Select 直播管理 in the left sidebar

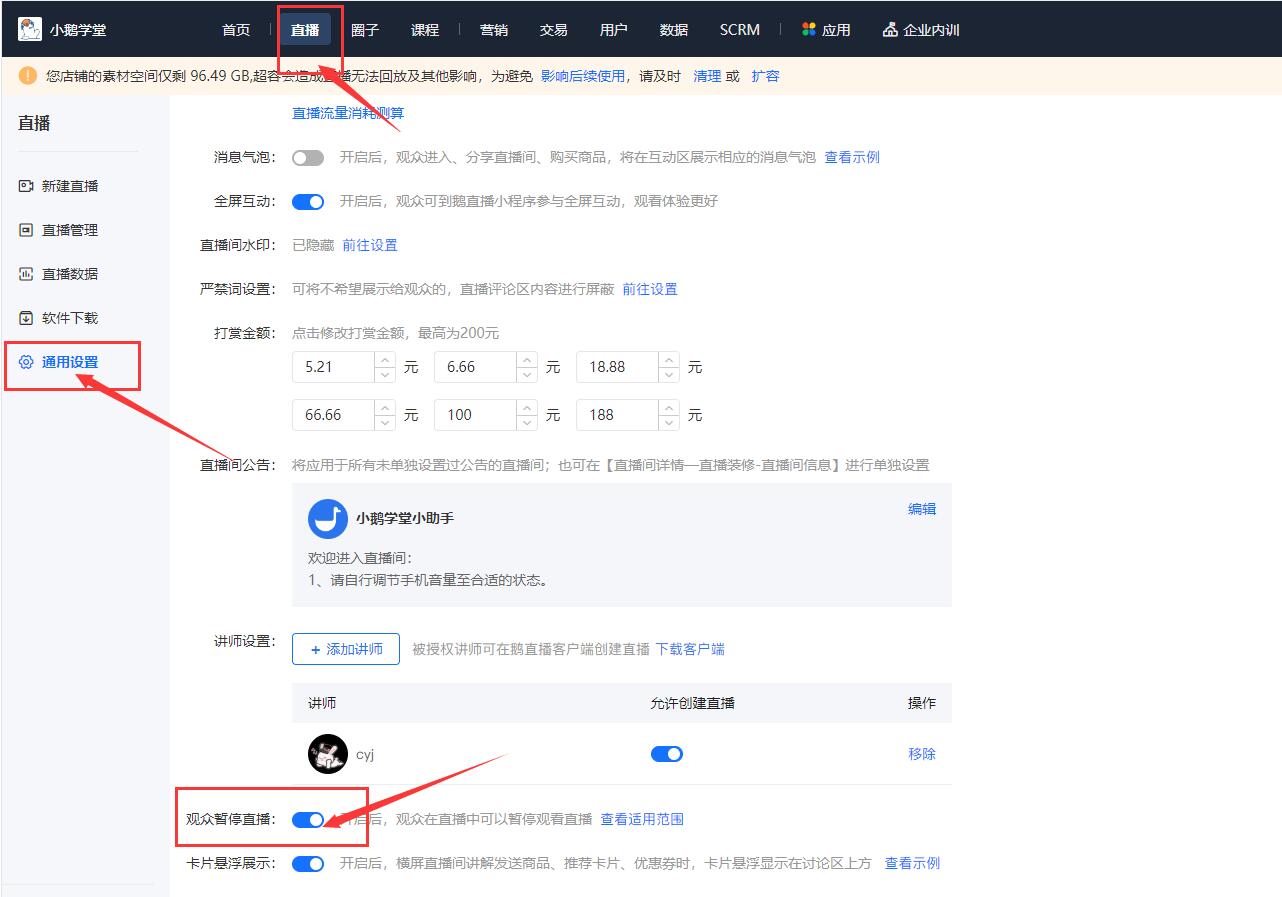pyautogui.click(x=70, y=229)
